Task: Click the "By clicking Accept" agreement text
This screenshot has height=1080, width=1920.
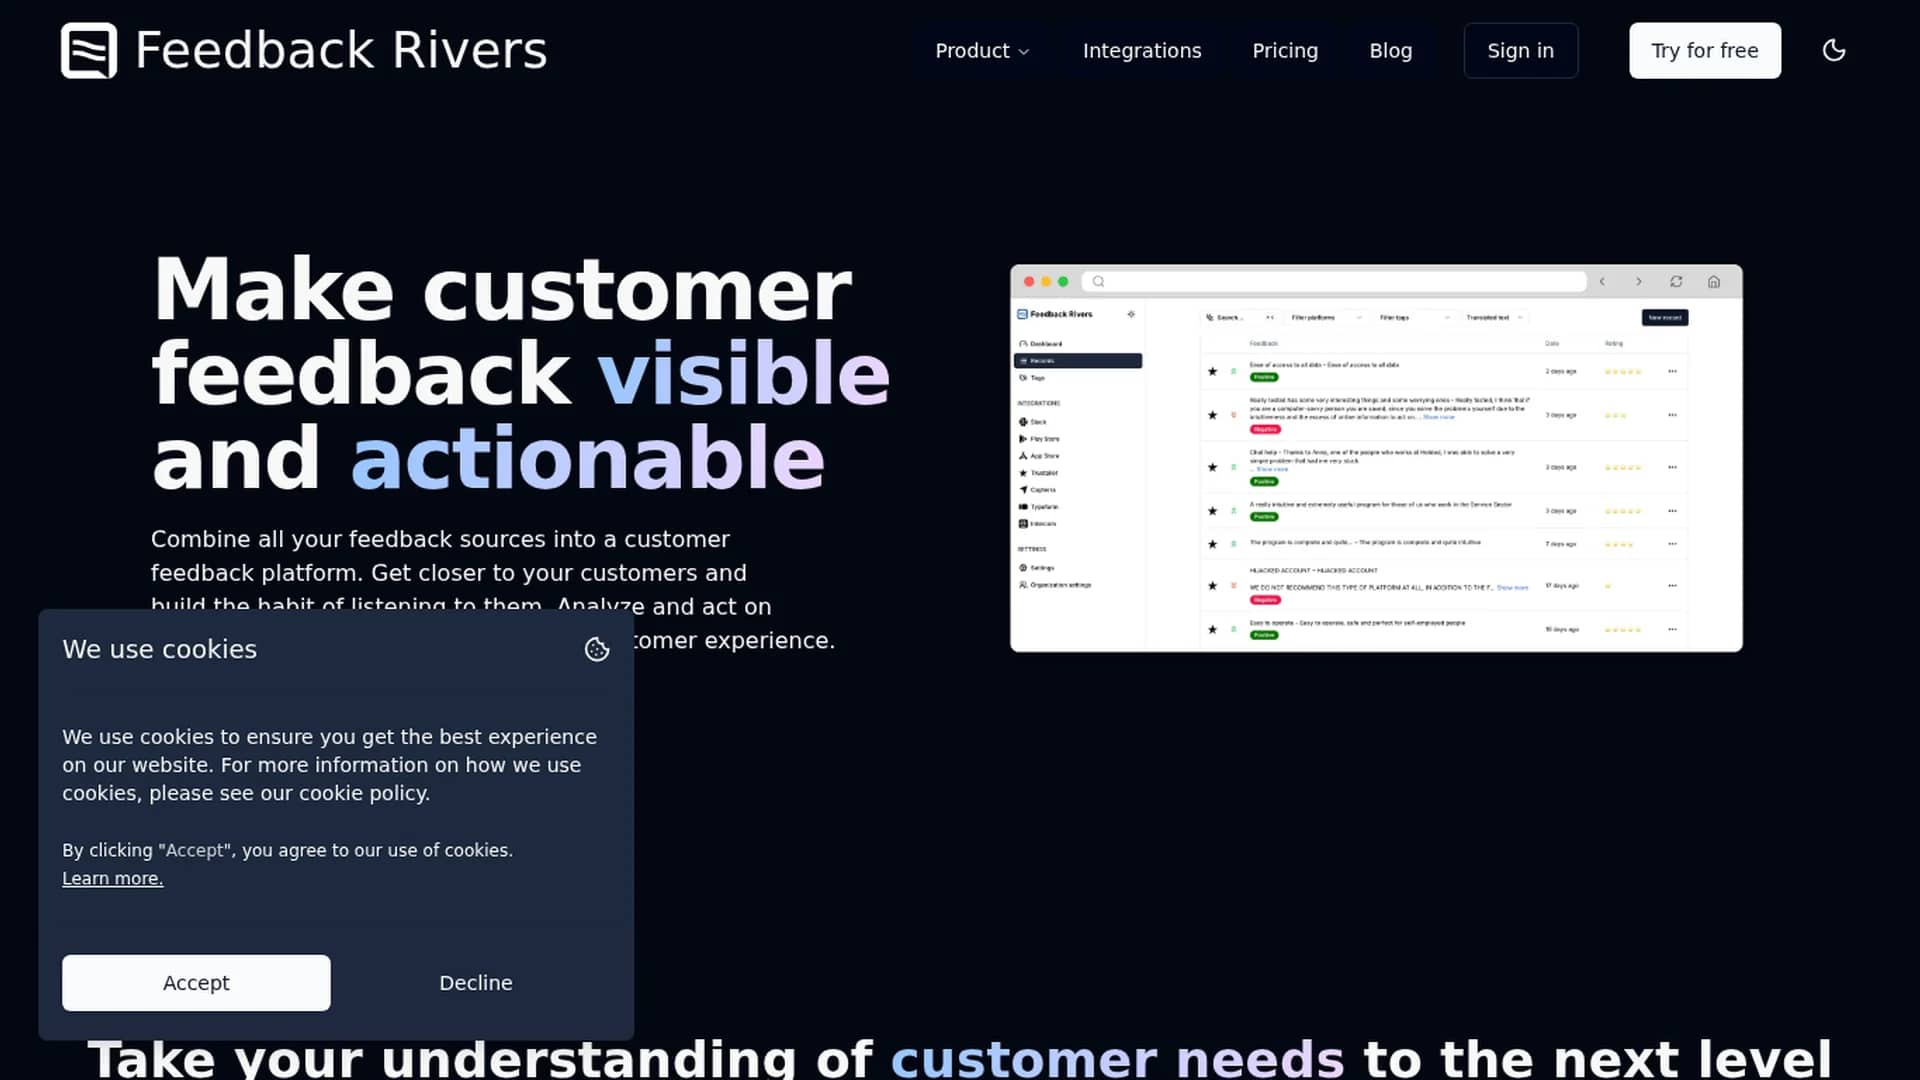Action: tap(287, 850)
